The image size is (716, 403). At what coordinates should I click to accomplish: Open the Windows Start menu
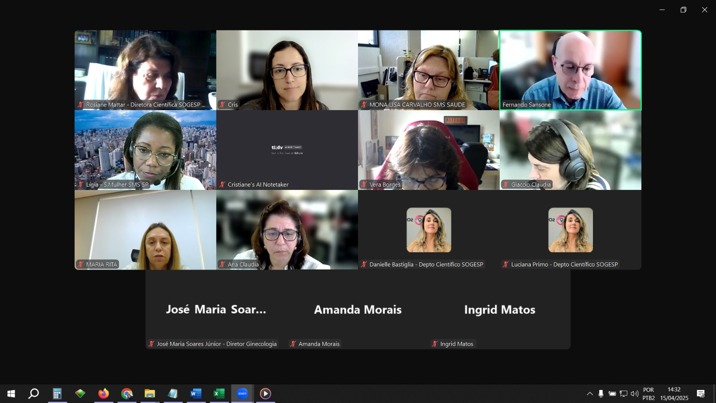11,393
